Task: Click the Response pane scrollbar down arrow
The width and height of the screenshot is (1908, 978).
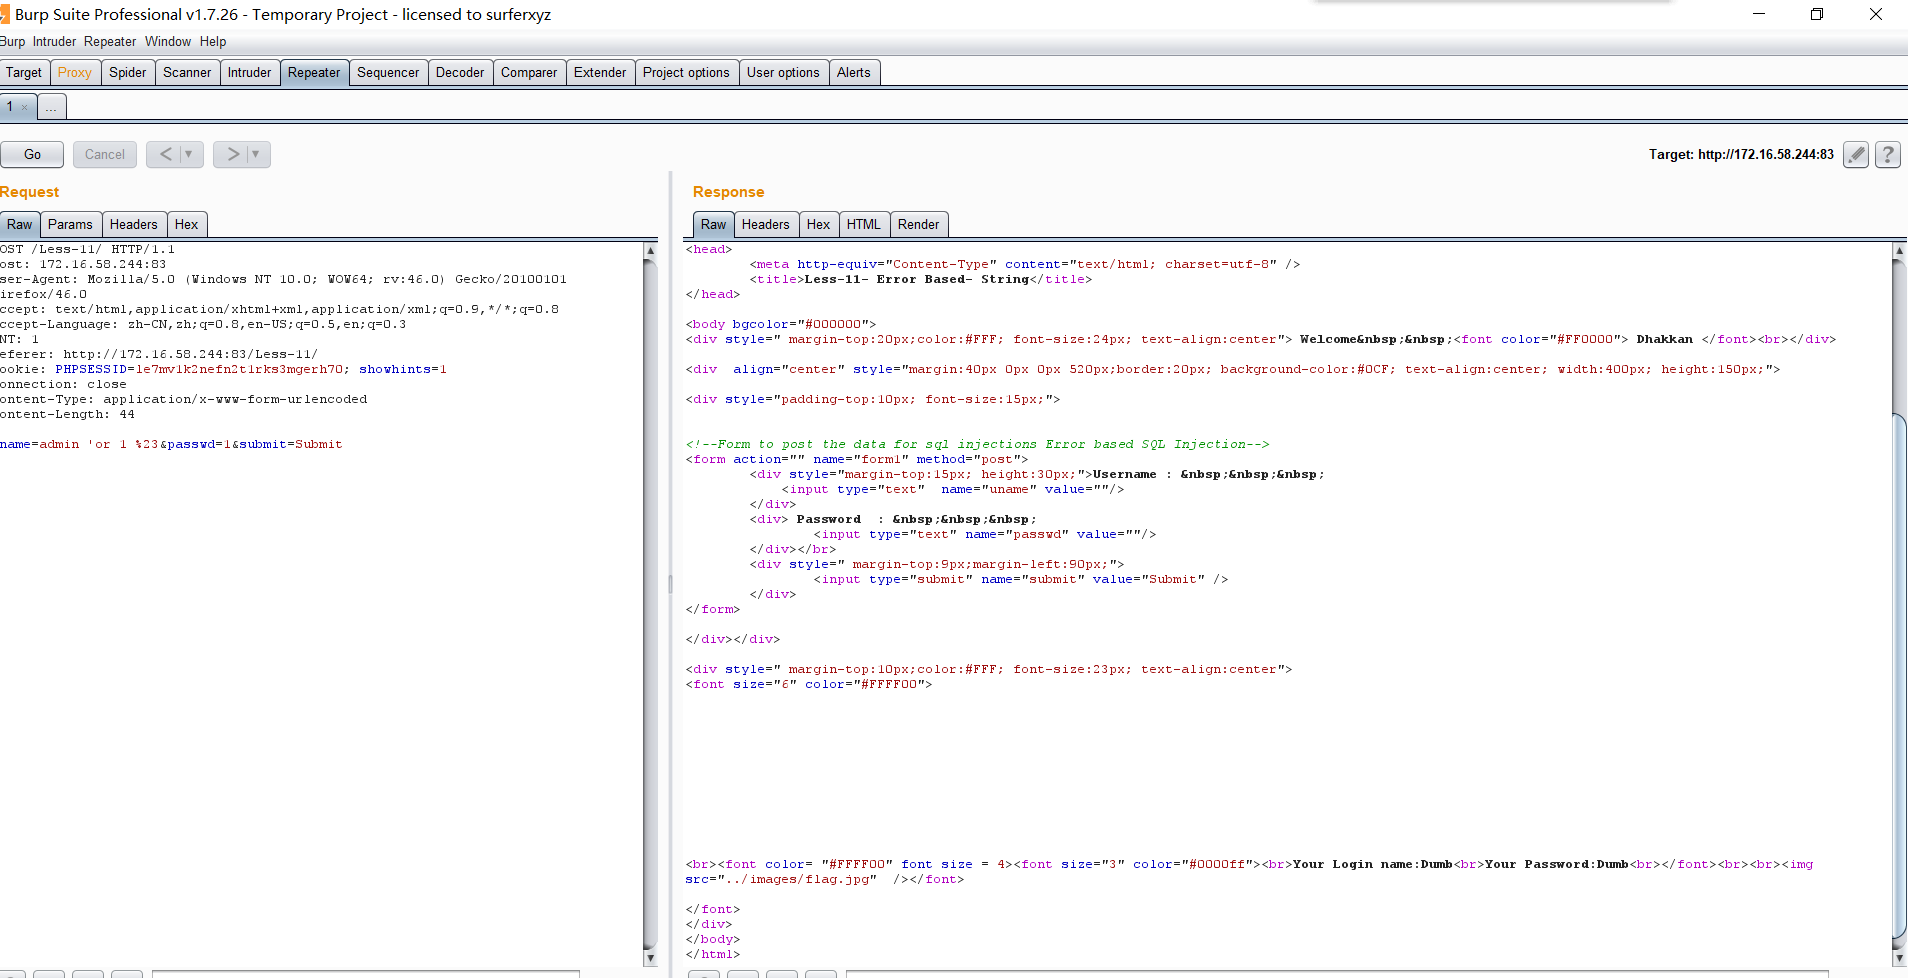Action: tap(1899, 957)
